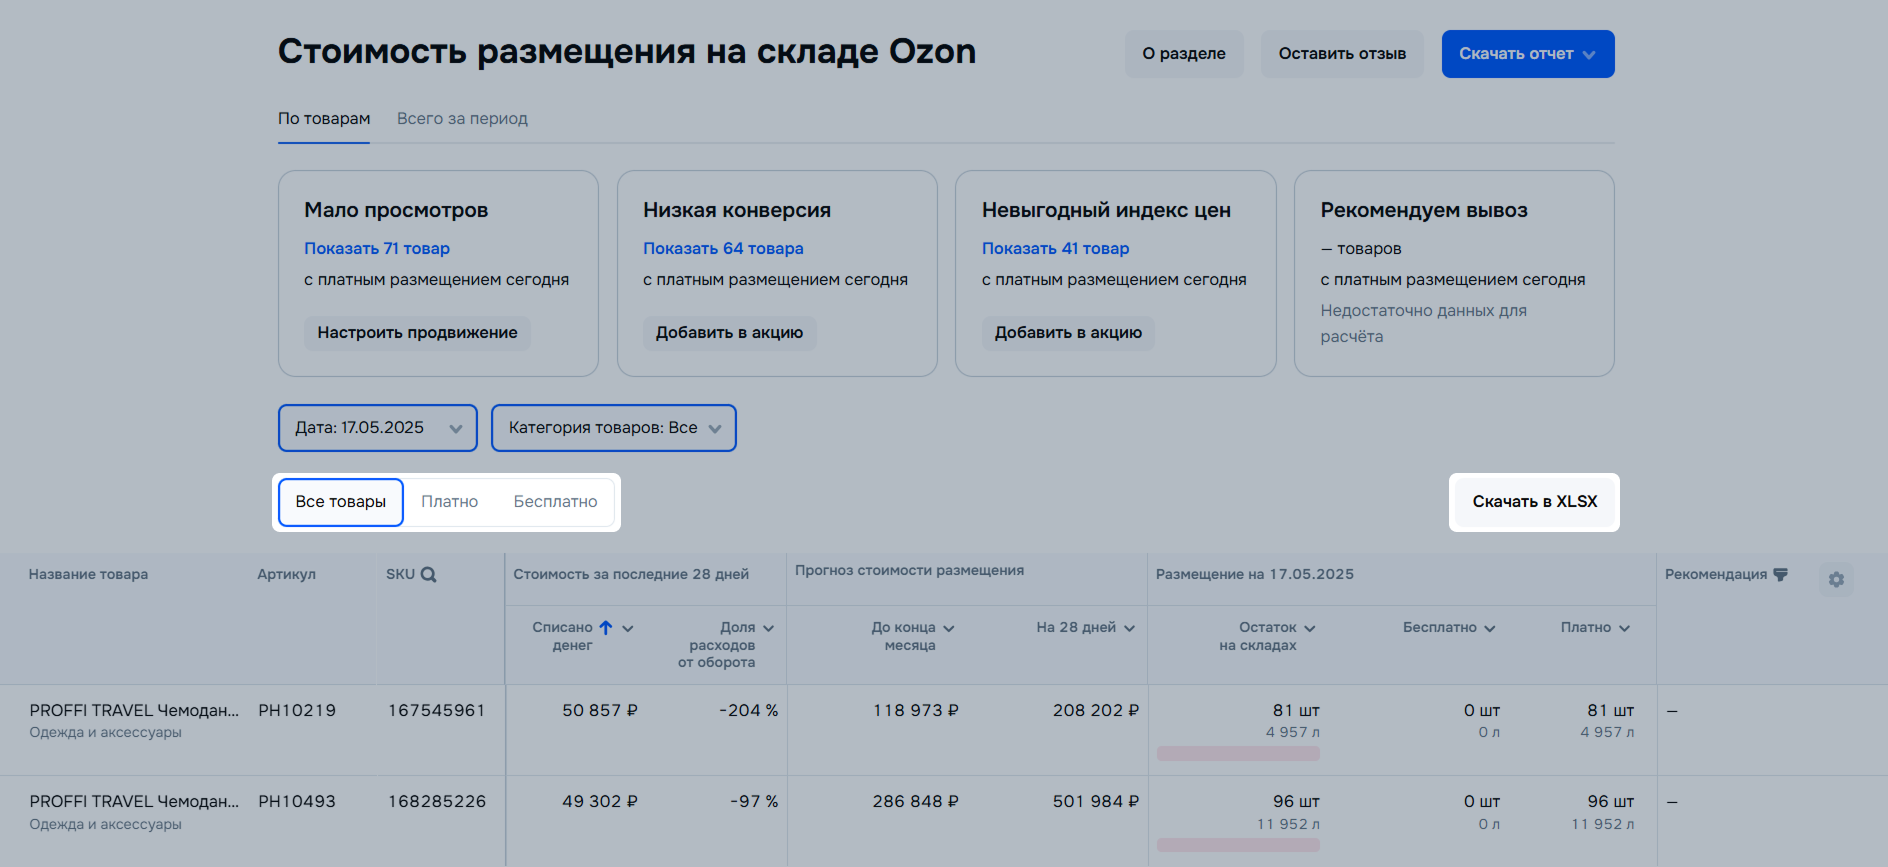The width and height of the screenshot is (1888, 867).
Task: Click the Название товара column header
Action: [x=88, y=574]
